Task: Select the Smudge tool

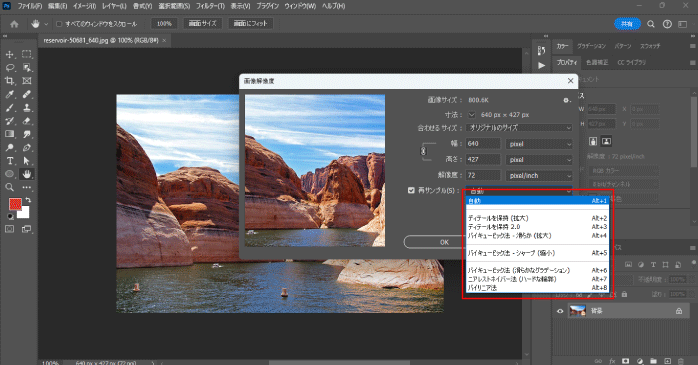Action: coord(27,134)
